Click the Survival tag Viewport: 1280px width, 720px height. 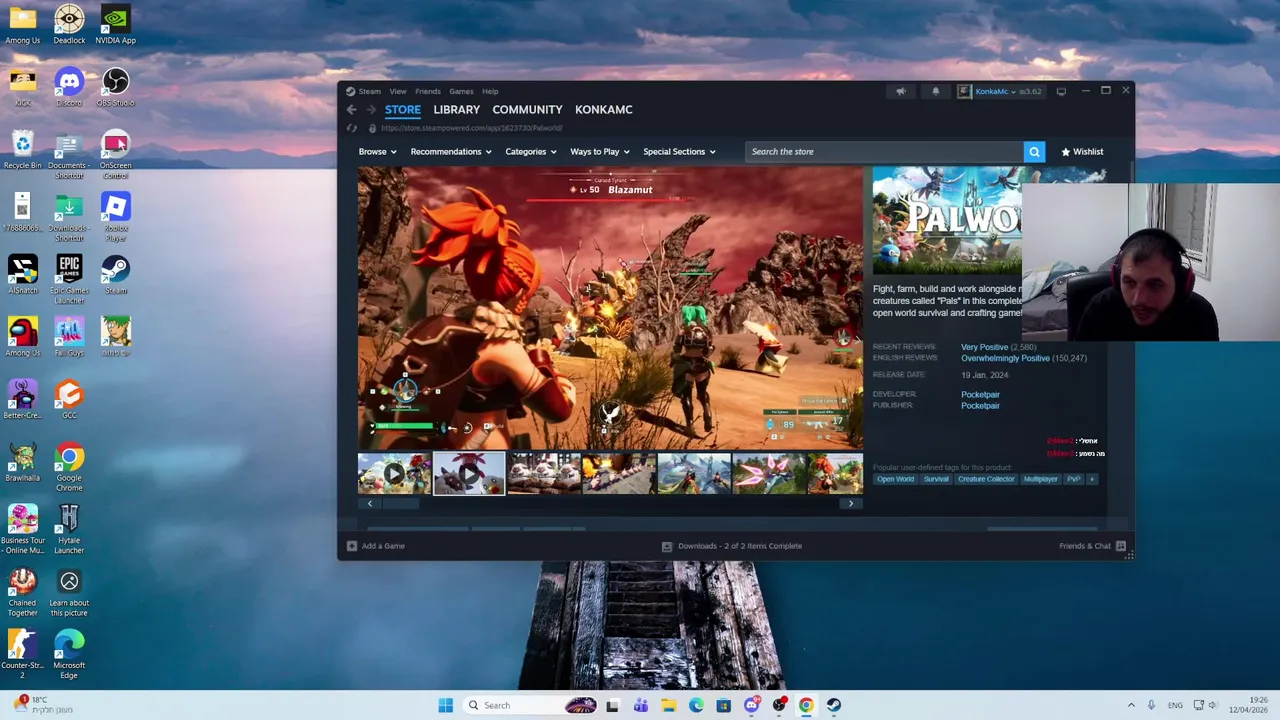point(936,479)
